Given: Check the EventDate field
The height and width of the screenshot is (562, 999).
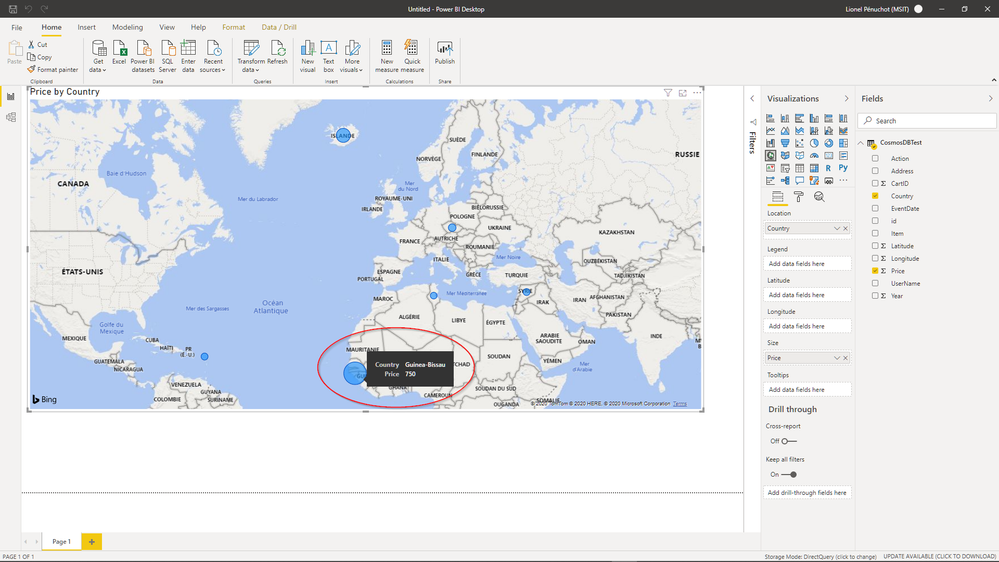Looking at the screenshot, I should click(x=875, y=208).
